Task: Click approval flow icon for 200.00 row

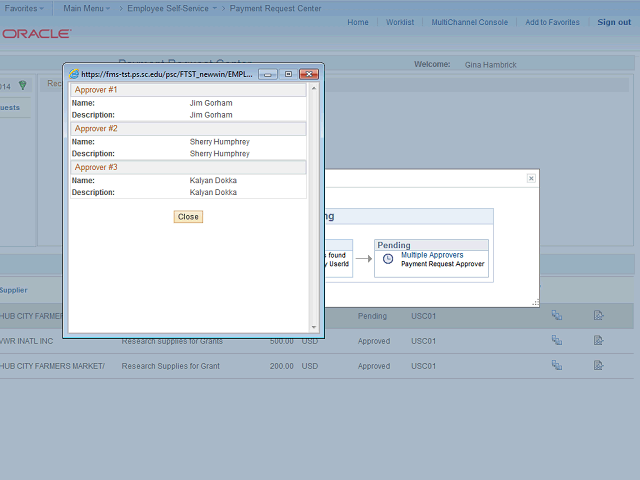Action: (x=557, y=366)
